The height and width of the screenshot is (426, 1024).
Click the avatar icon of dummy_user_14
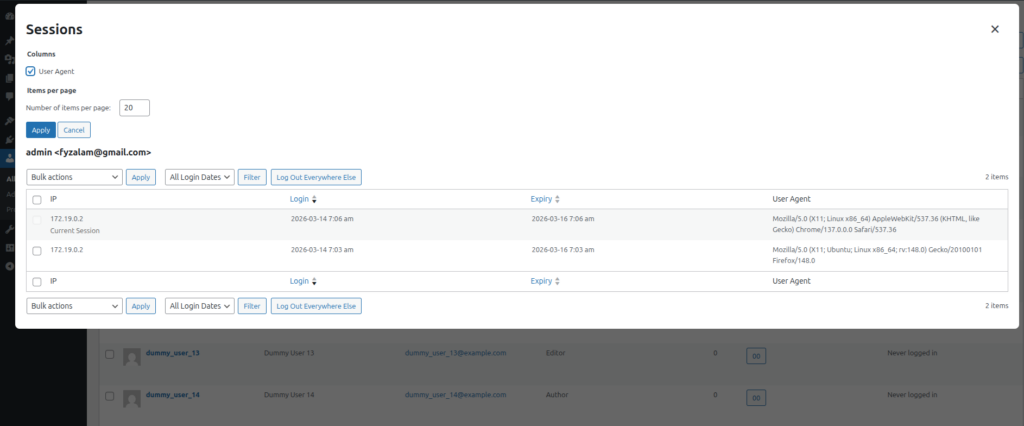(131, 398)
